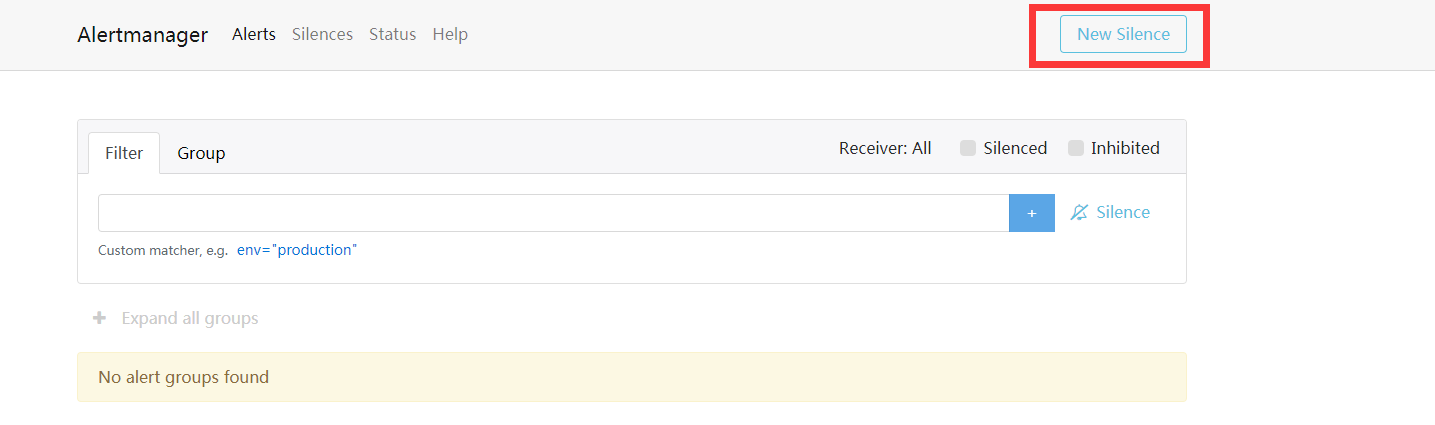Screen dimensions: 1435x425
Task: Open the Help nav link
Action: [x=450, y=34]
